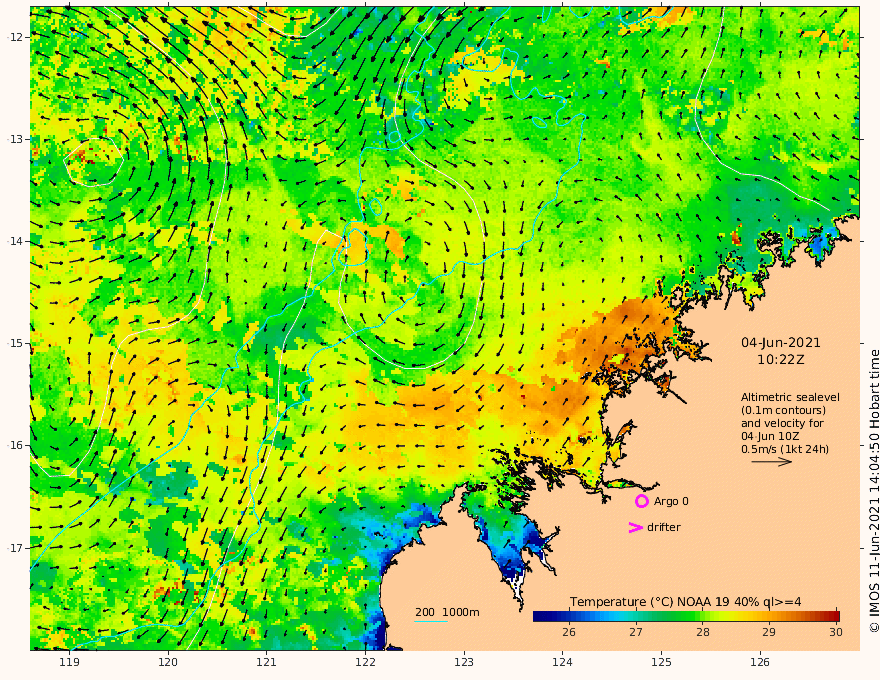Click the cyan bathymetry legend line
The height and width of the screenshot is (680, 880).
430,621
